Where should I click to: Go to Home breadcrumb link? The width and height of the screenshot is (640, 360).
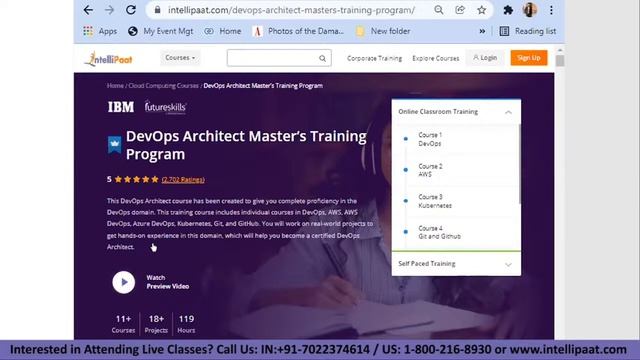click(115, 86)
